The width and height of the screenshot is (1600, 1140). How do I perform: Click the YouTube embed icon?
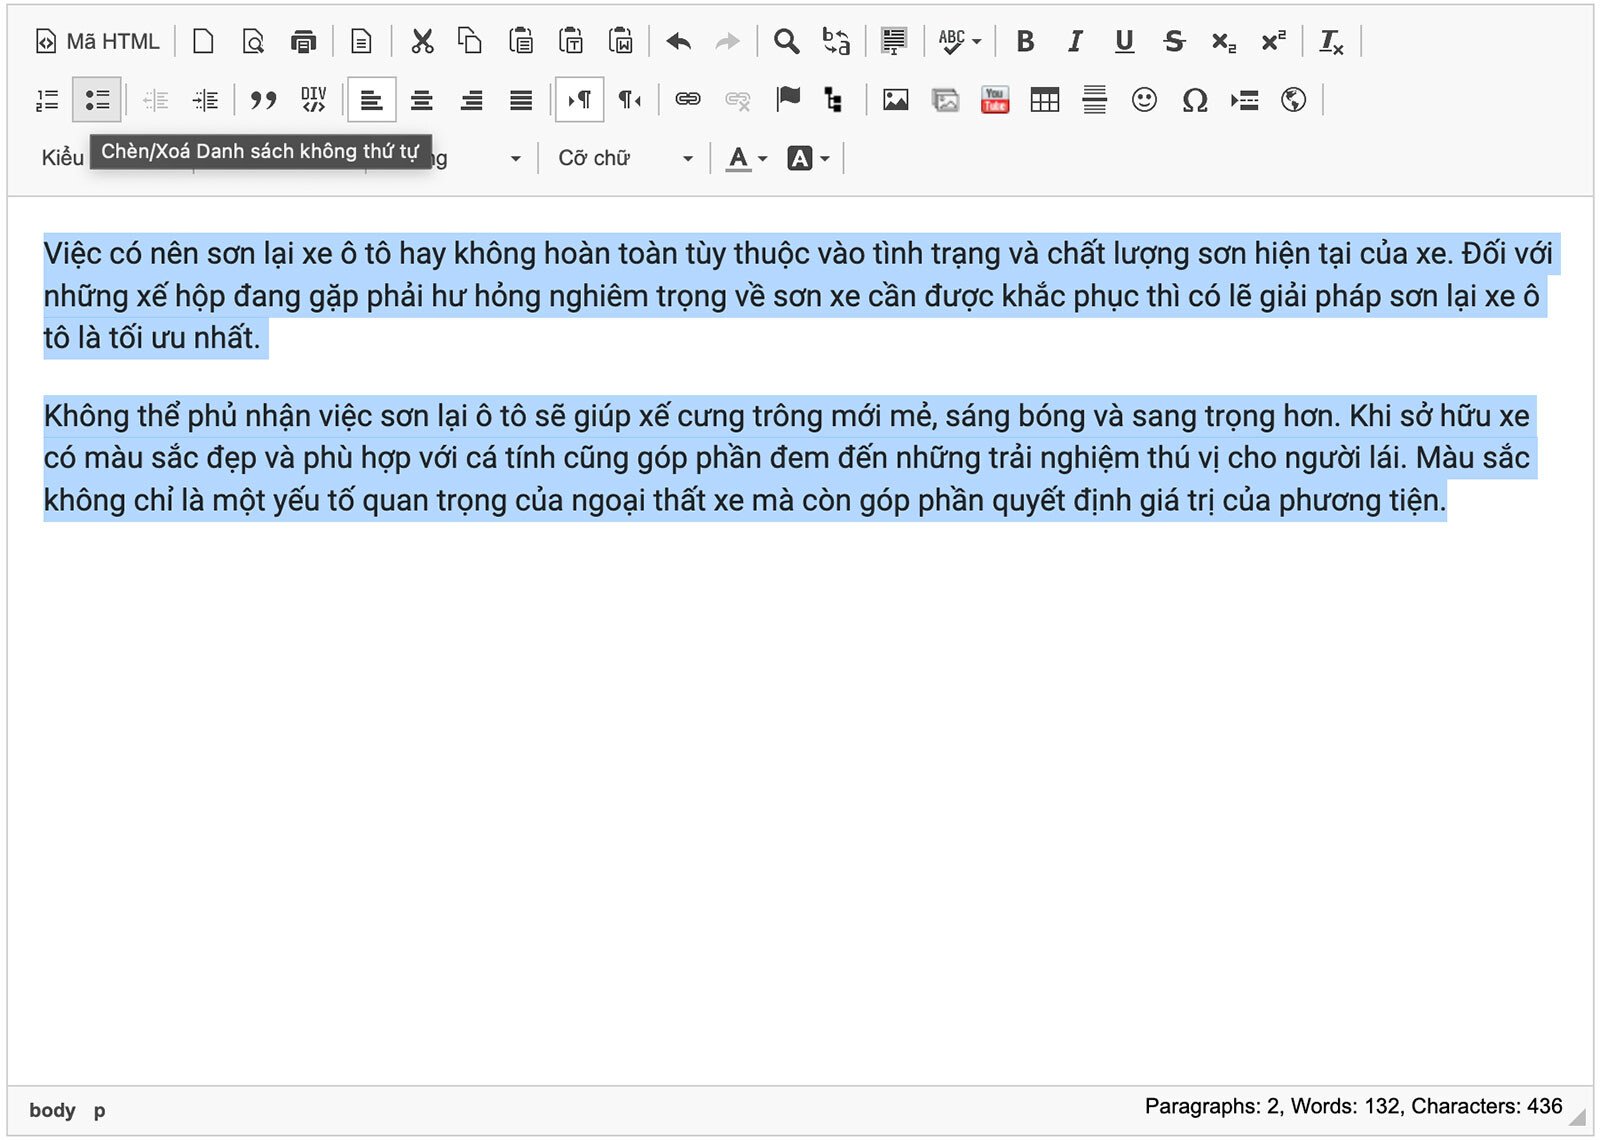994,100
